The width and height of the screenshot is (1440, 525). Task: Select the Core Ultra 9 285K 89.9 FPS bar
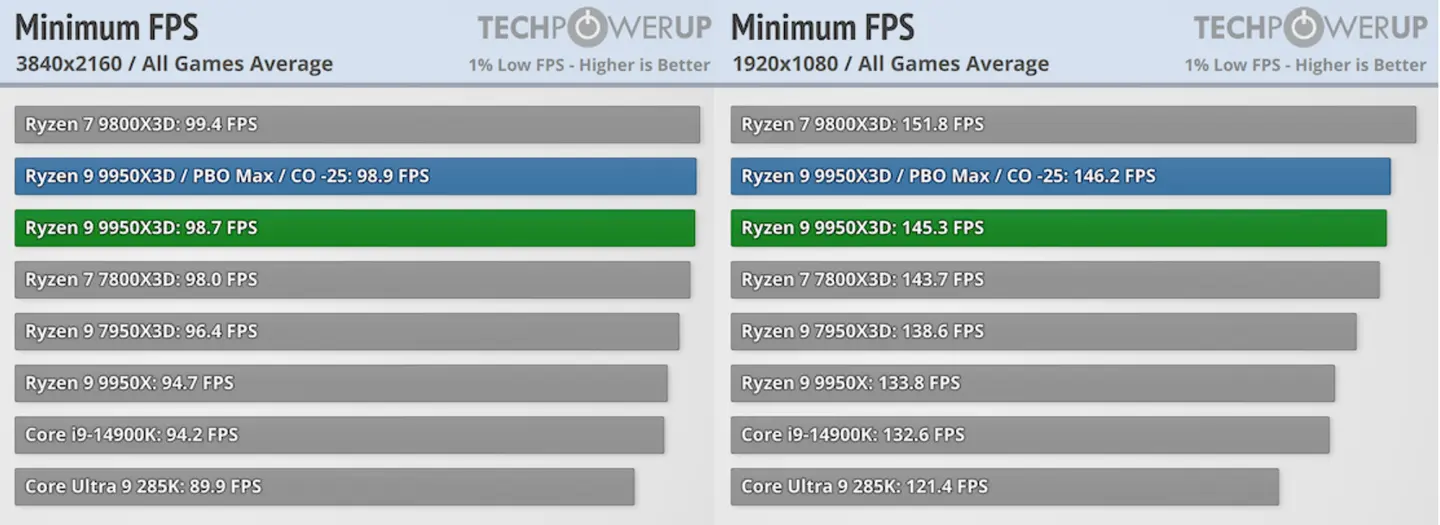point(324,487)
